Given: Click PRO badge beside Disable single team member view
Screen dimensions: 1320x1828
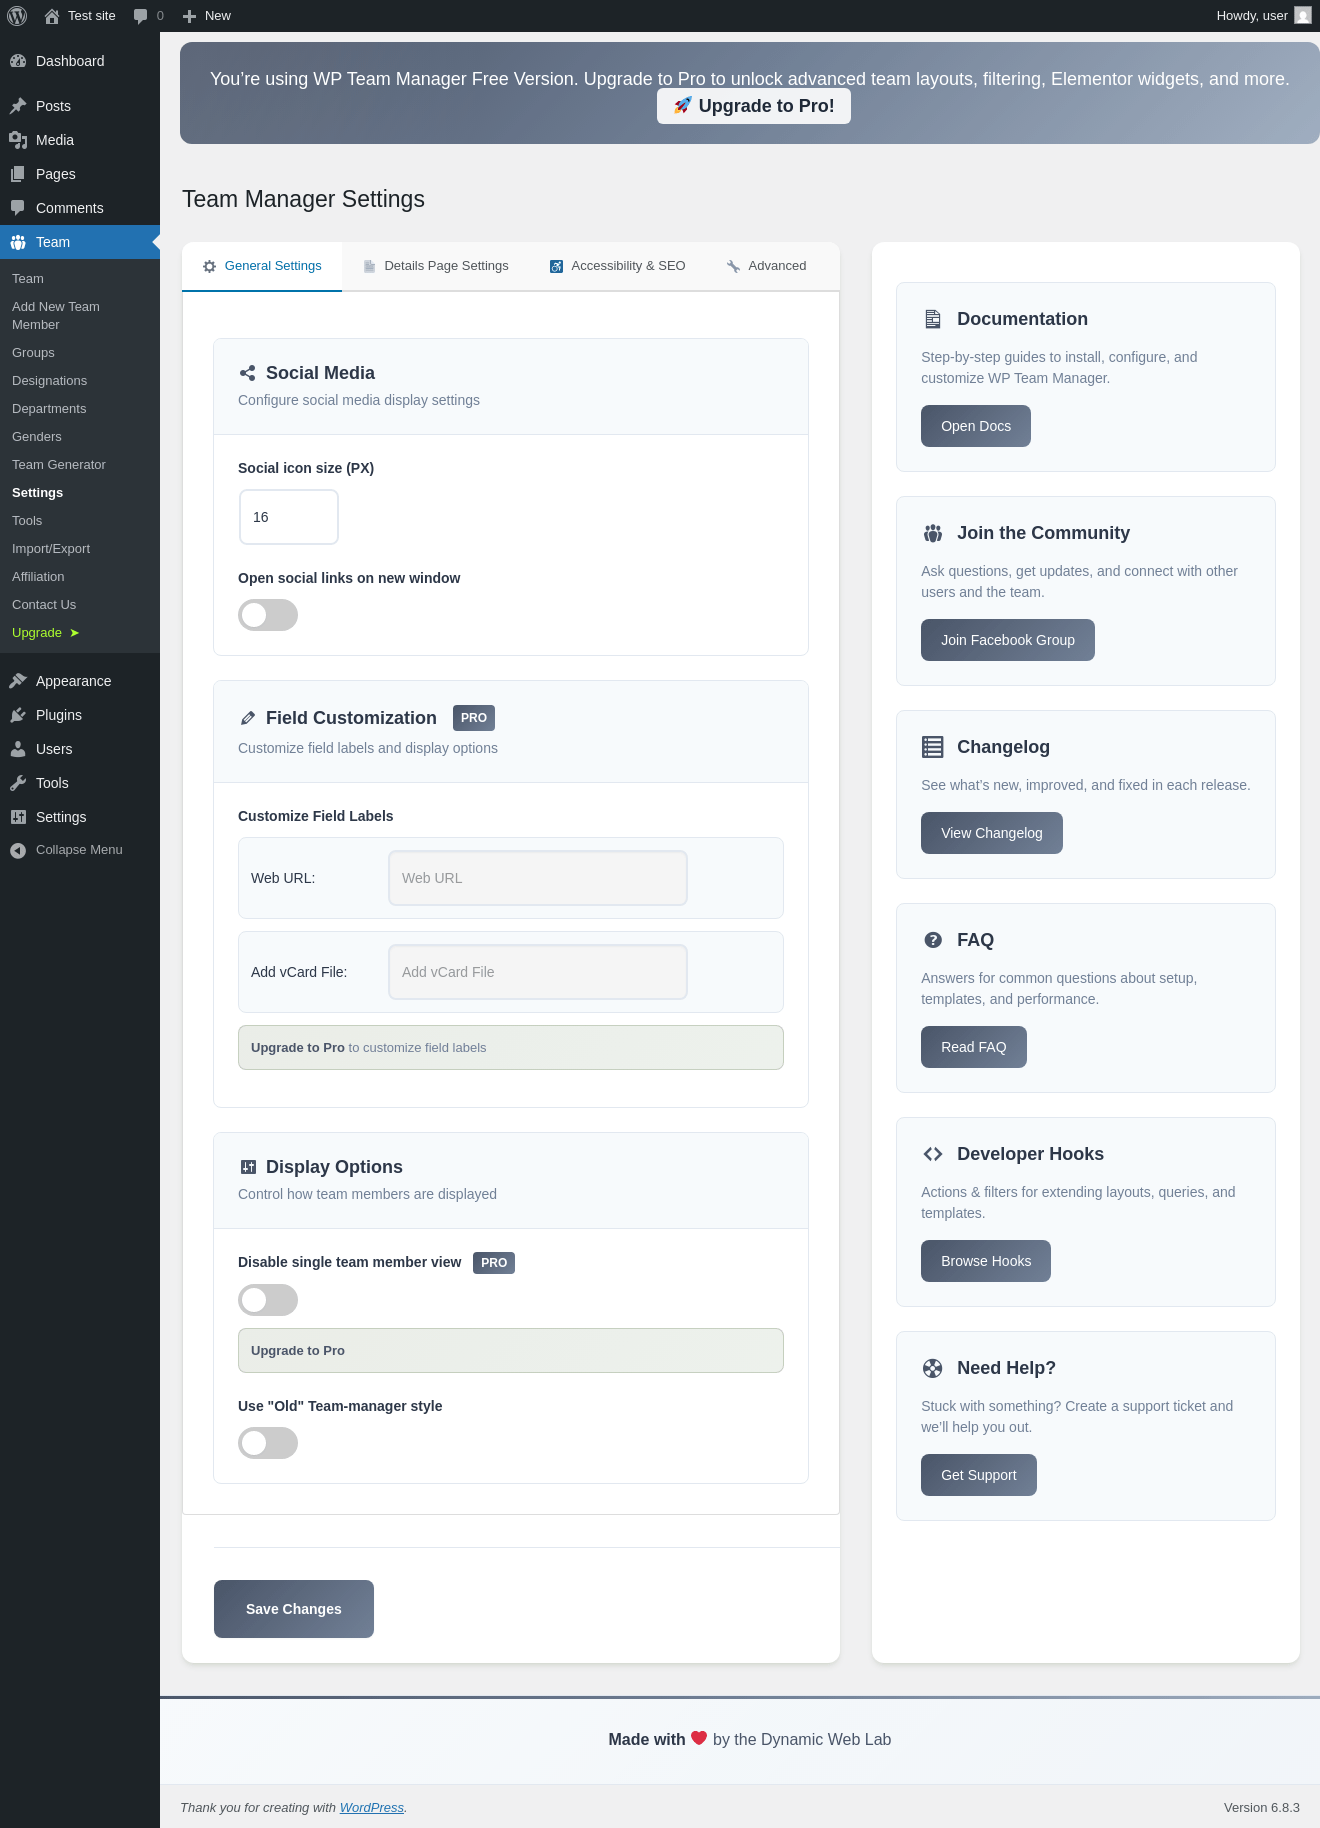Looking at the screenshot, I should coord(494,1263).
